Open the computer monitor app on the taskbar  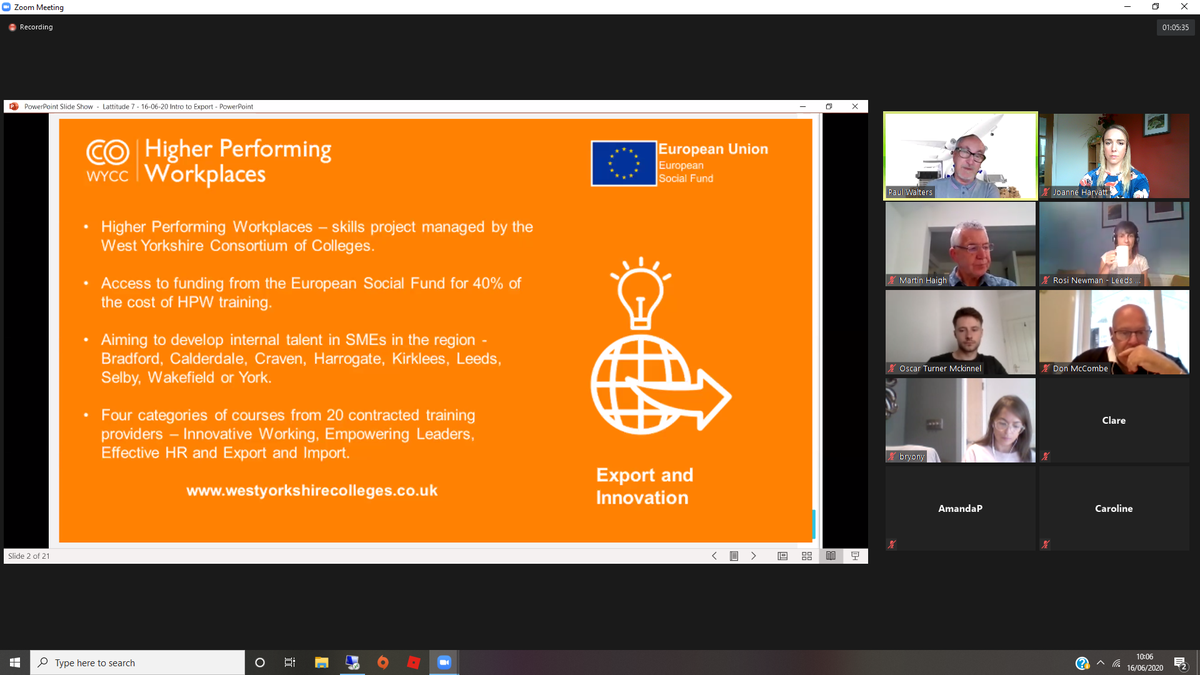(352, 662)
